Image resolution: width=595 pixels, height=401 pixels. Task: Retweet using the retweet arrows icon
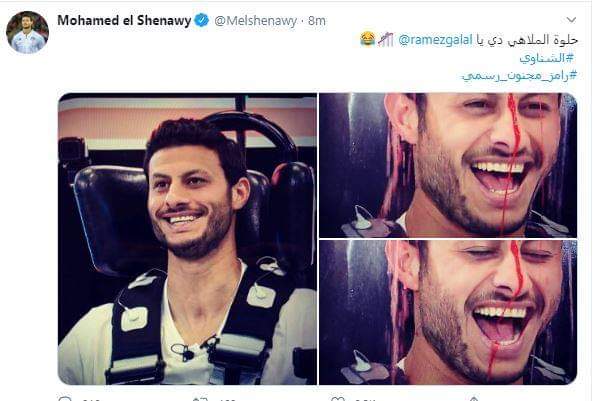point(200,399)
